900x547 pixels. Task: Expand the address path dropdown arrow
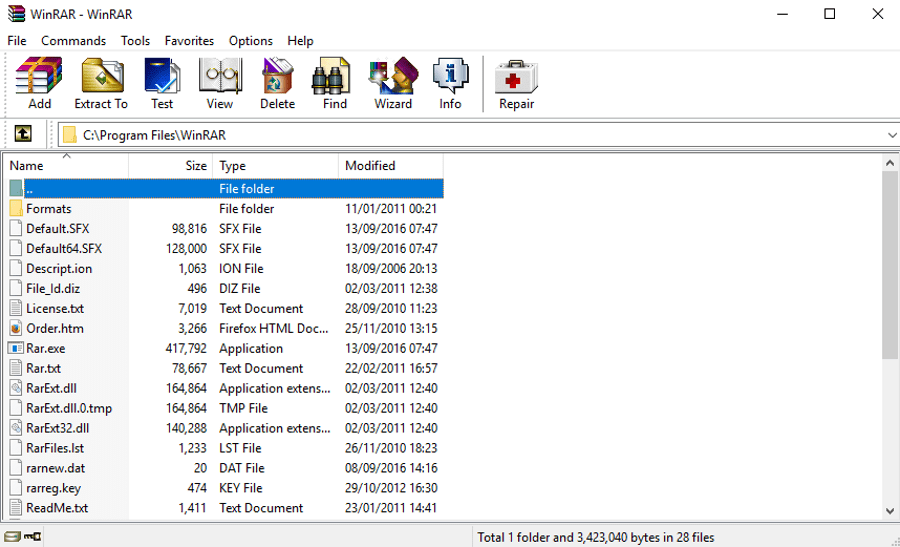pos(892,135)
